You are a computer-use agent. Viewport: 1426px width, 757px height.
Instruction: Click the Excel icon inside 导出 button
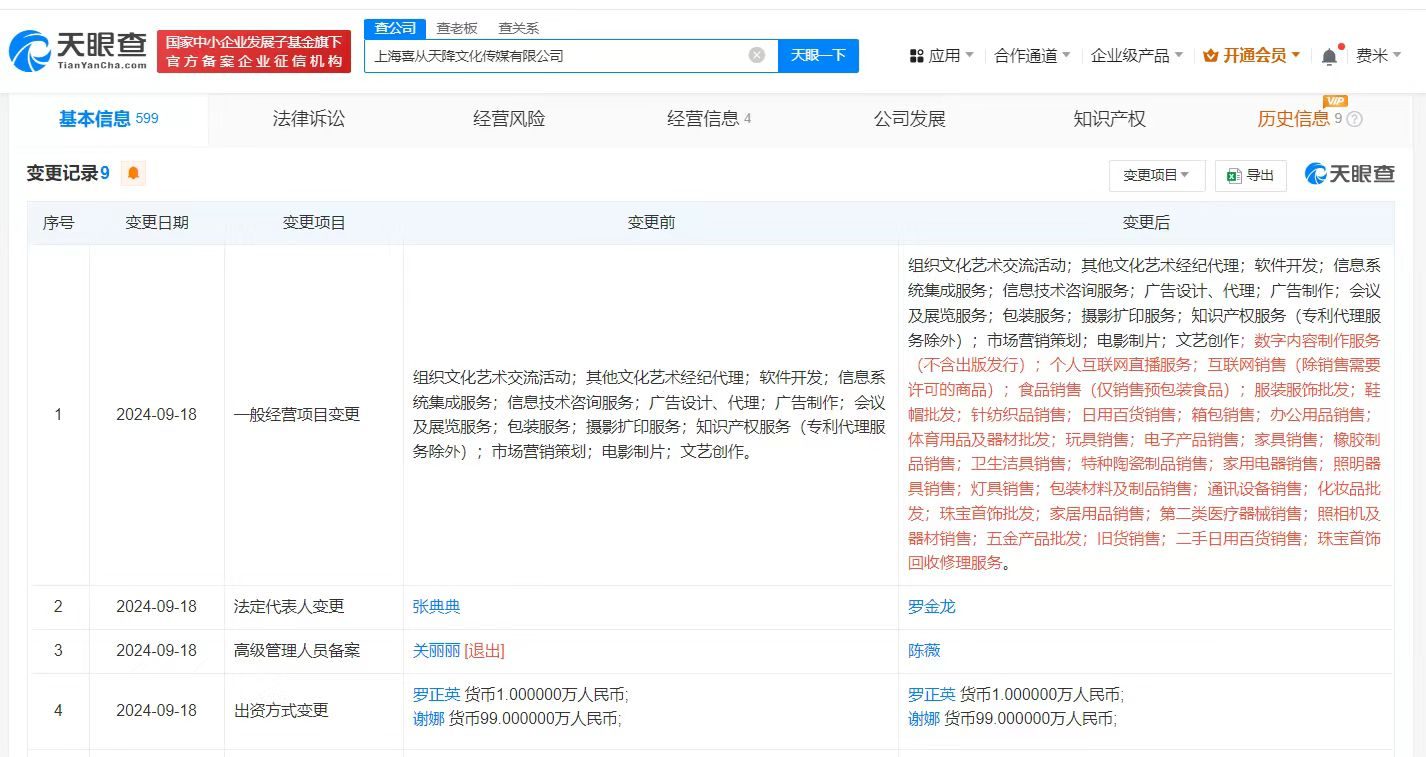(x=1233, y=173)
